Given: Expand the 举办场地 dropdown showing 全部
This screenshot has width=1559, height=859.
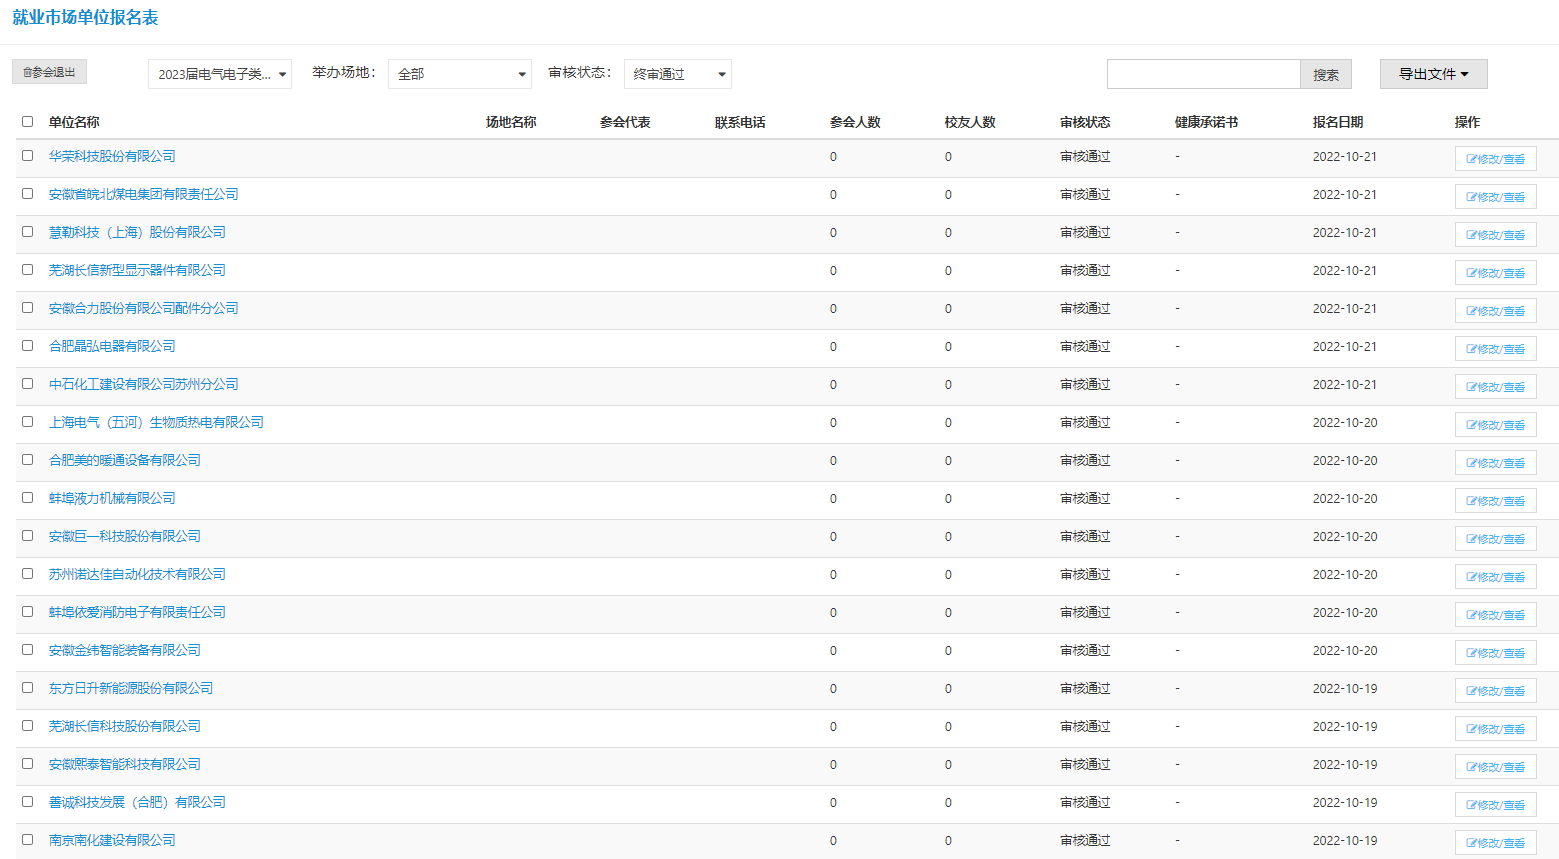Looking at the screenshot, I should point(459,74).
